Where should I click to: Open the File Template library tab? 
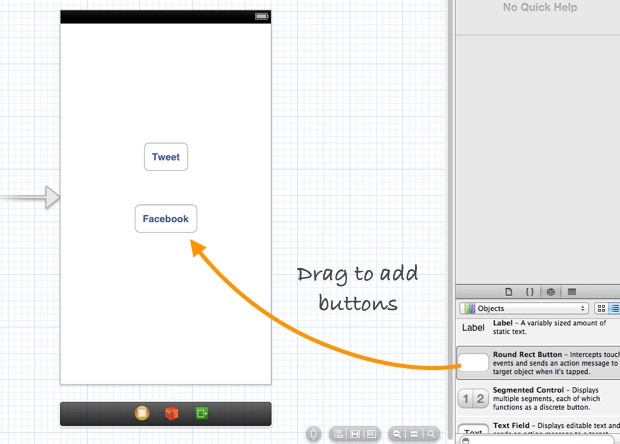pos(508,291)
